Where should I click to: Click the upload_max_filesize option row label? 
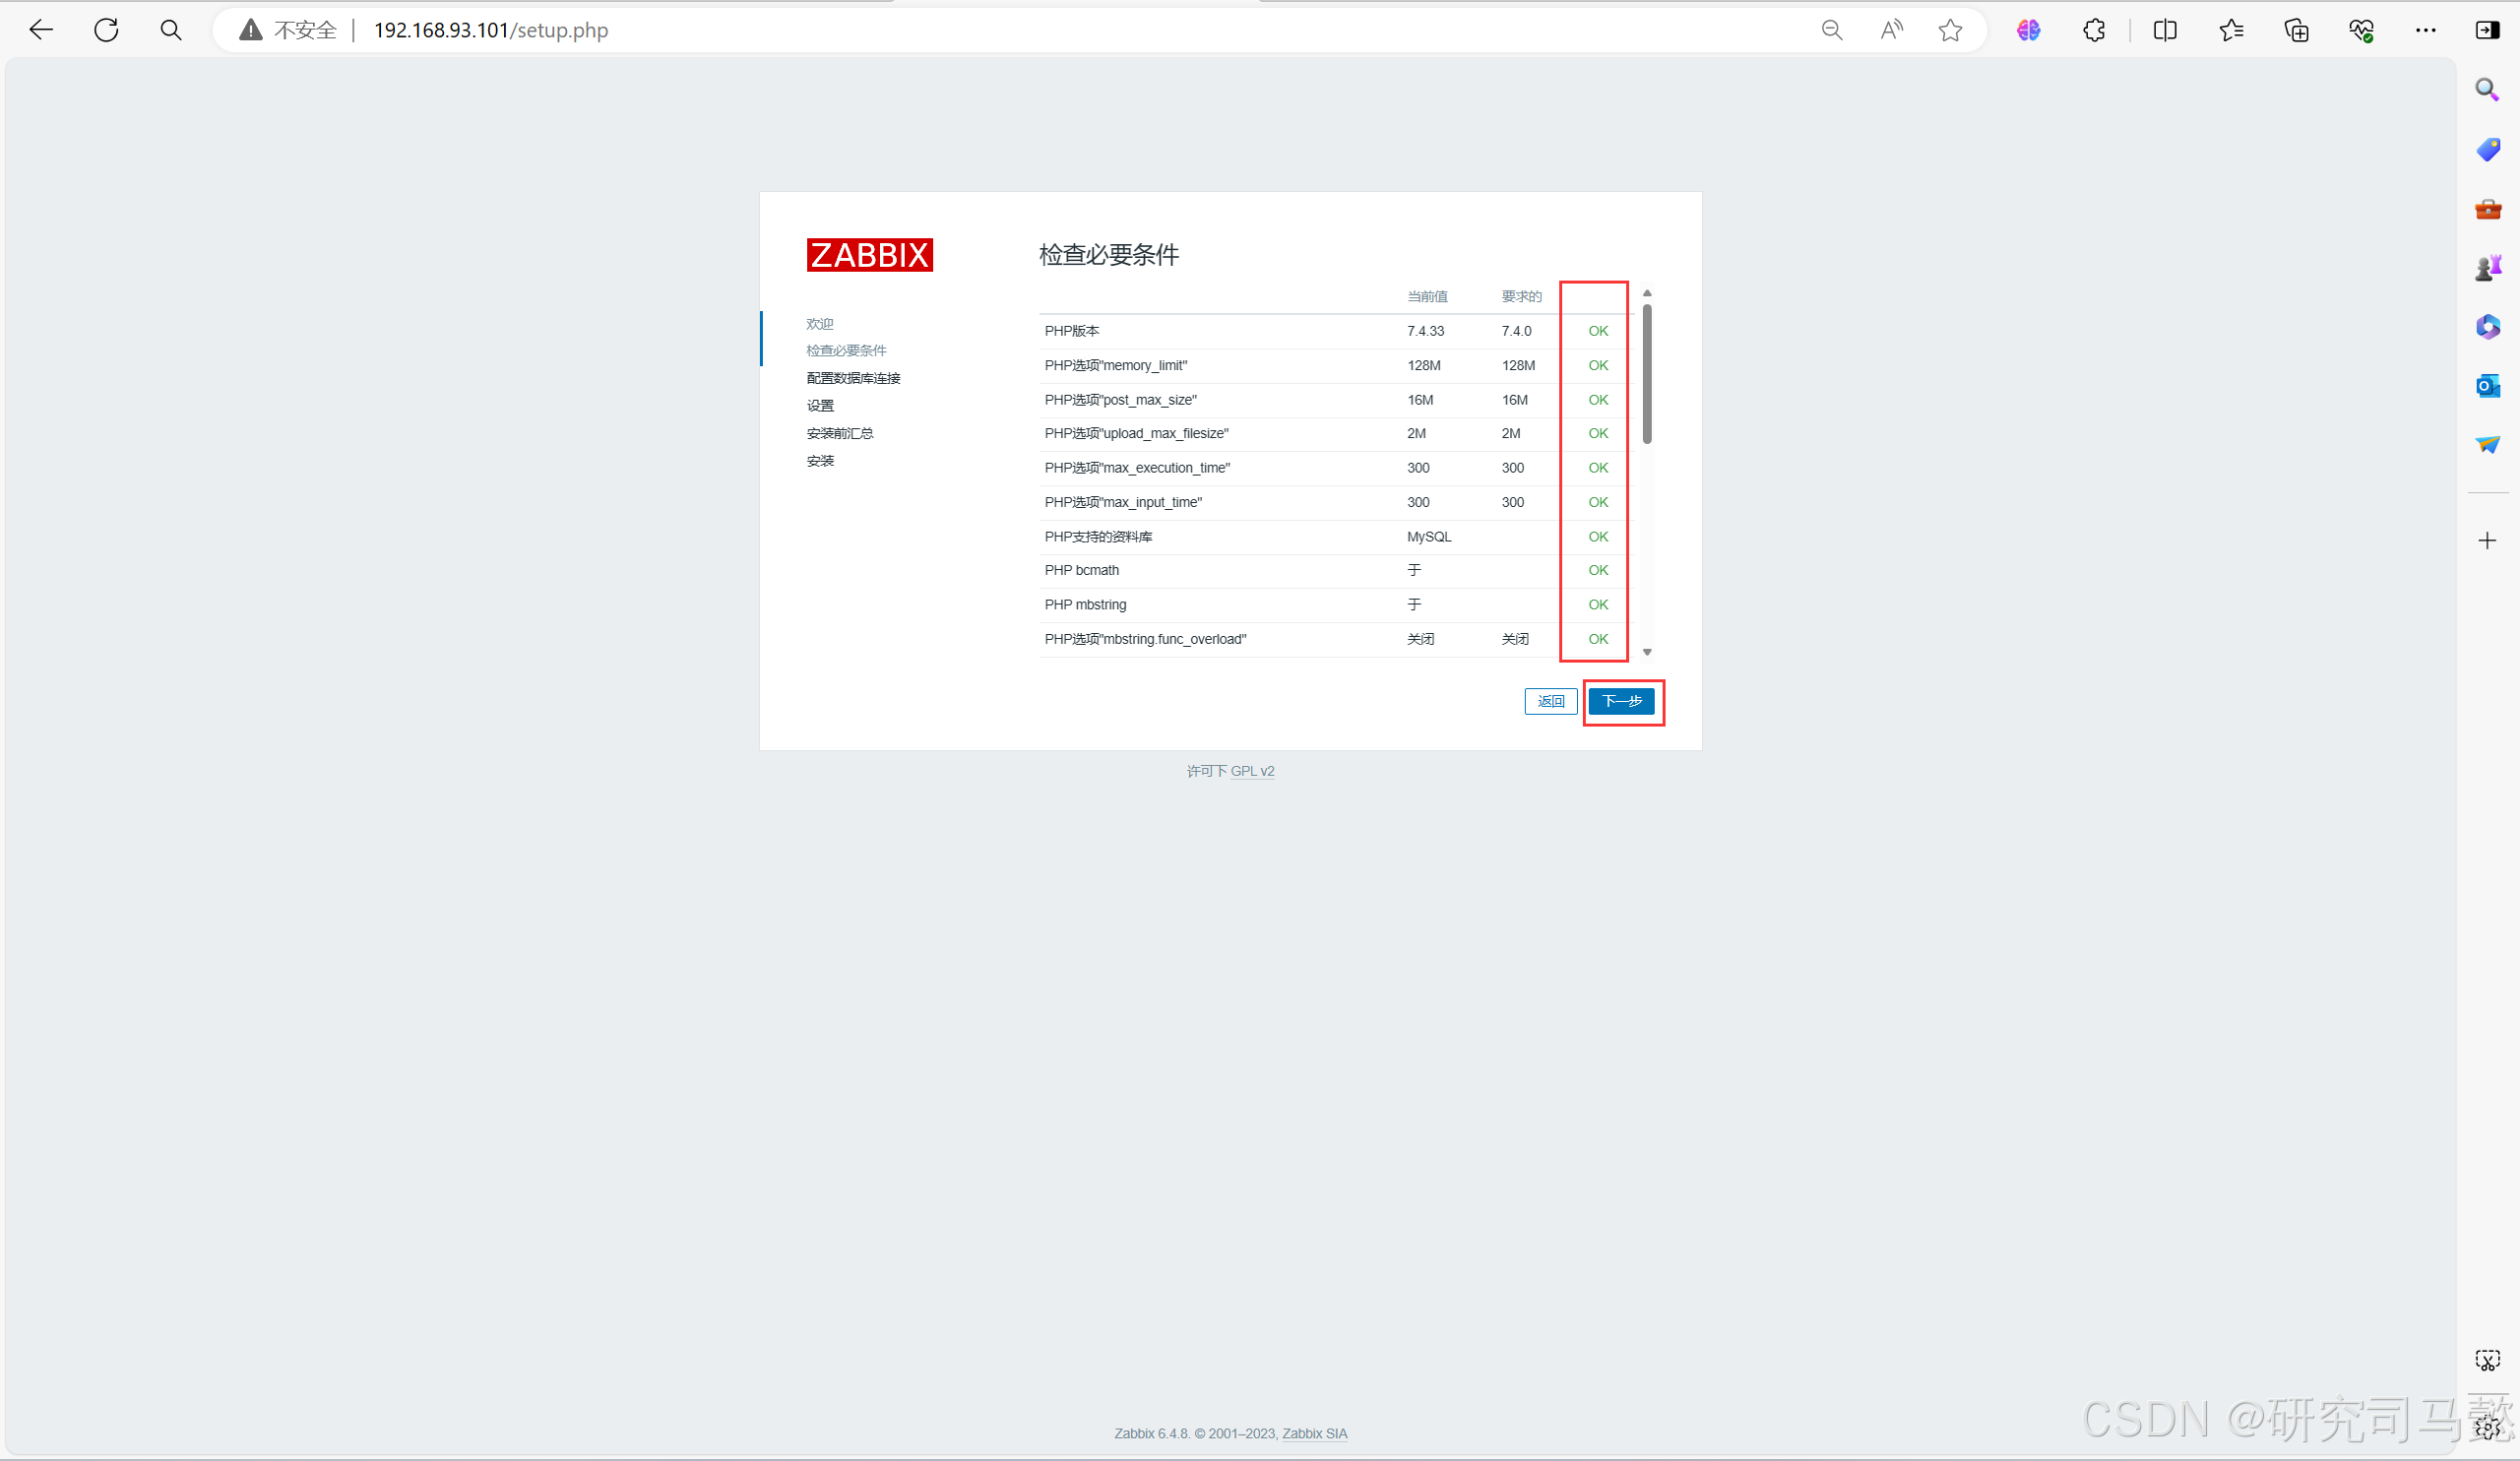pyautogui.click(x=1136, y=433)
